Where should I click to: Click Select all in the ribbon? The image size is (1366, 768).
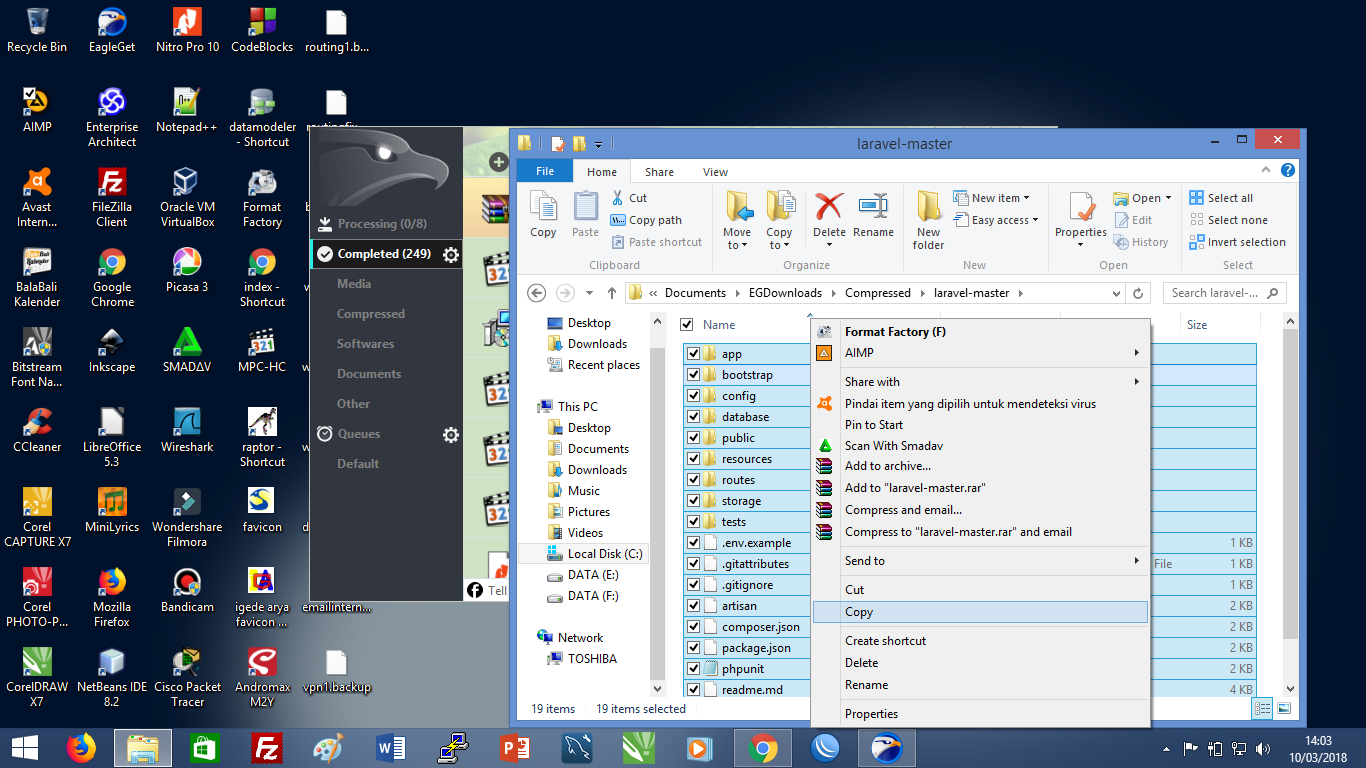[1220, 198]
